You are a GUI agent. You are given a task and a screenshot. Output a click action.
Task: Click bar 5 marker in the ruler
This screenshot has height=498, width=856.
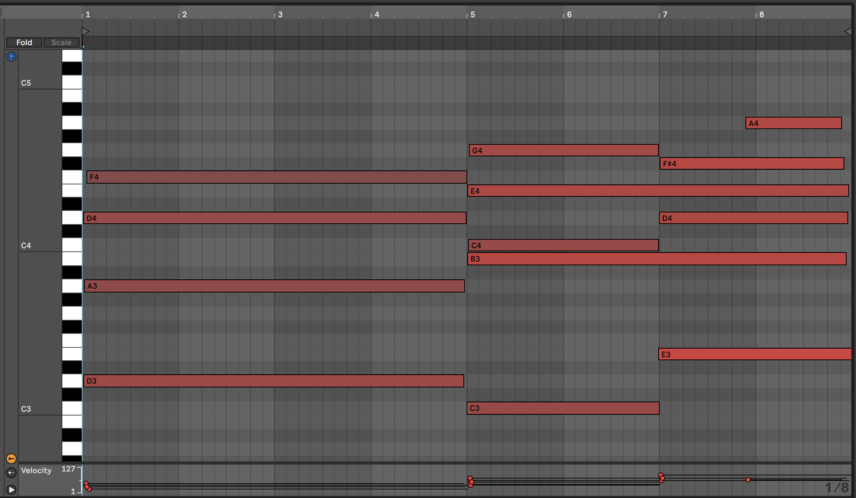pos(472,14)
